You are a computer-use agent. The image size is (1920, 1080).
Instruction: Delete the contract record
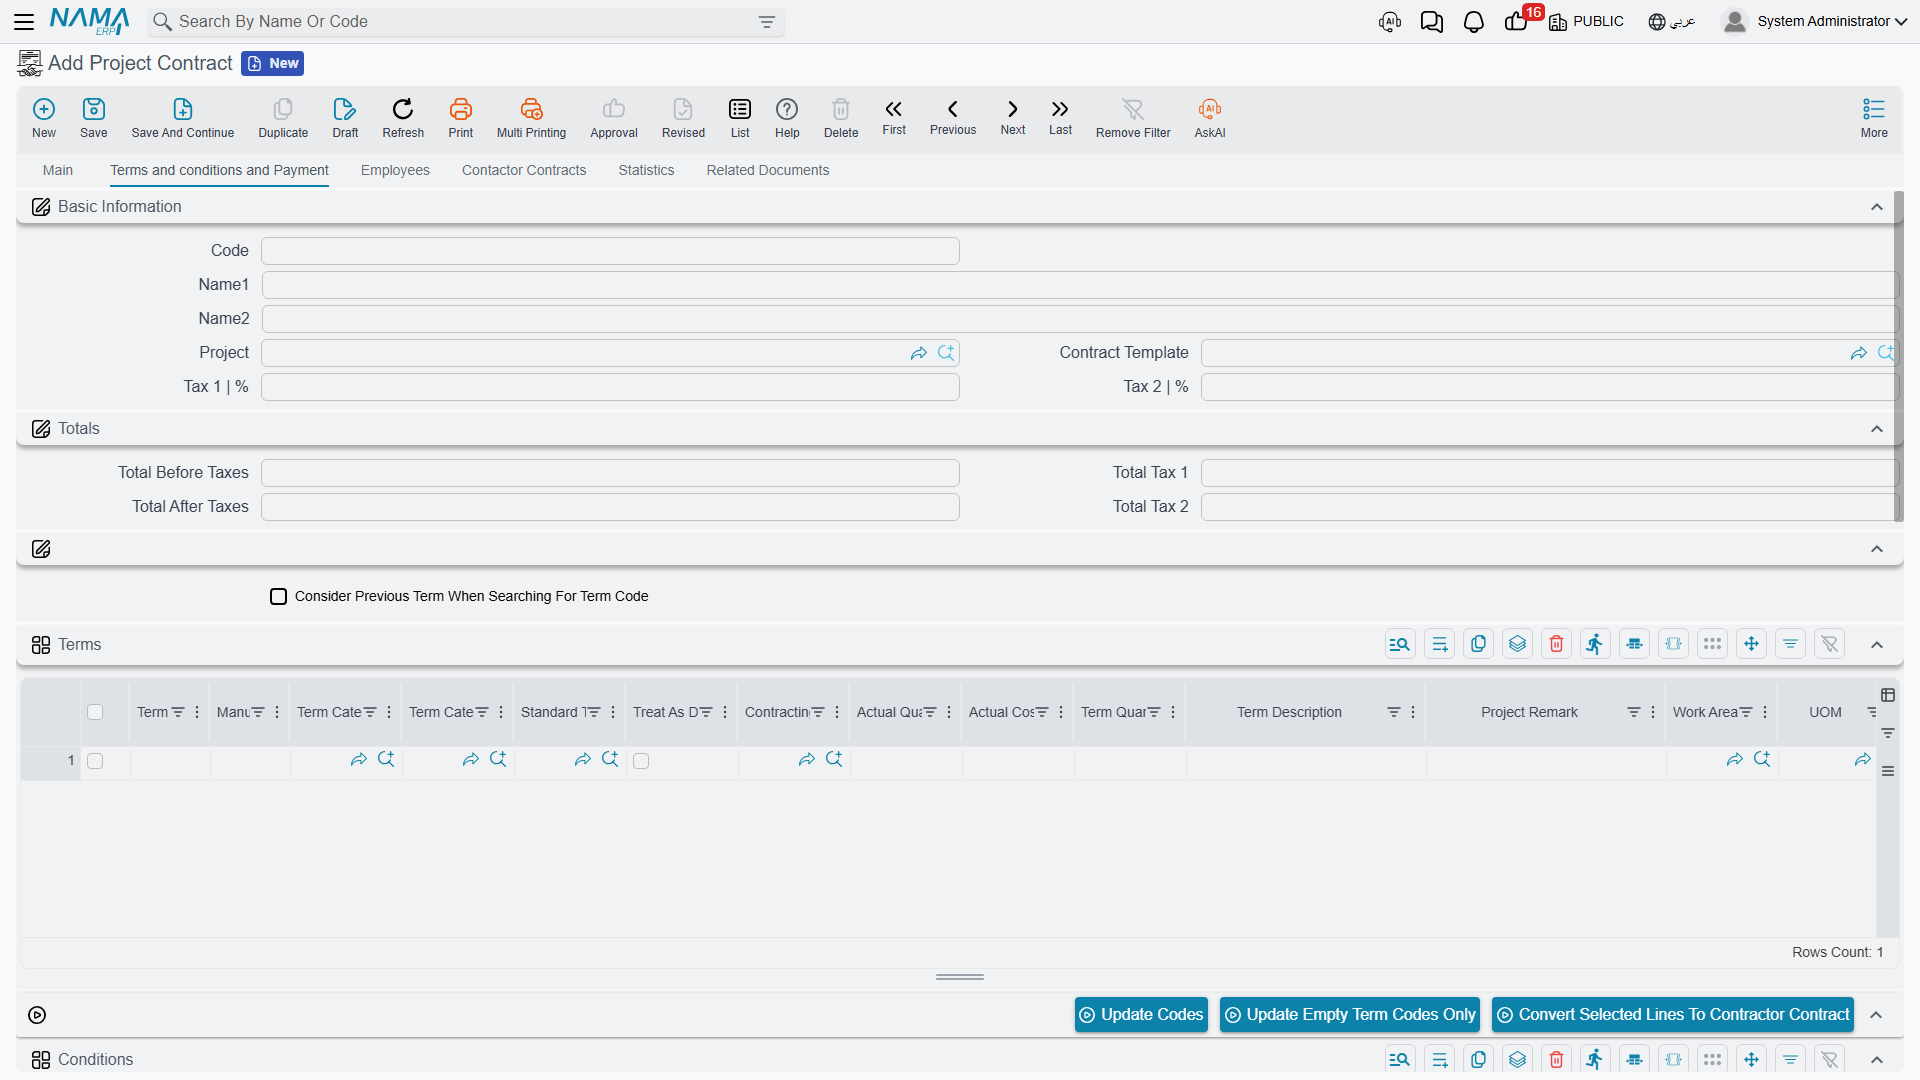coord(841,117)
